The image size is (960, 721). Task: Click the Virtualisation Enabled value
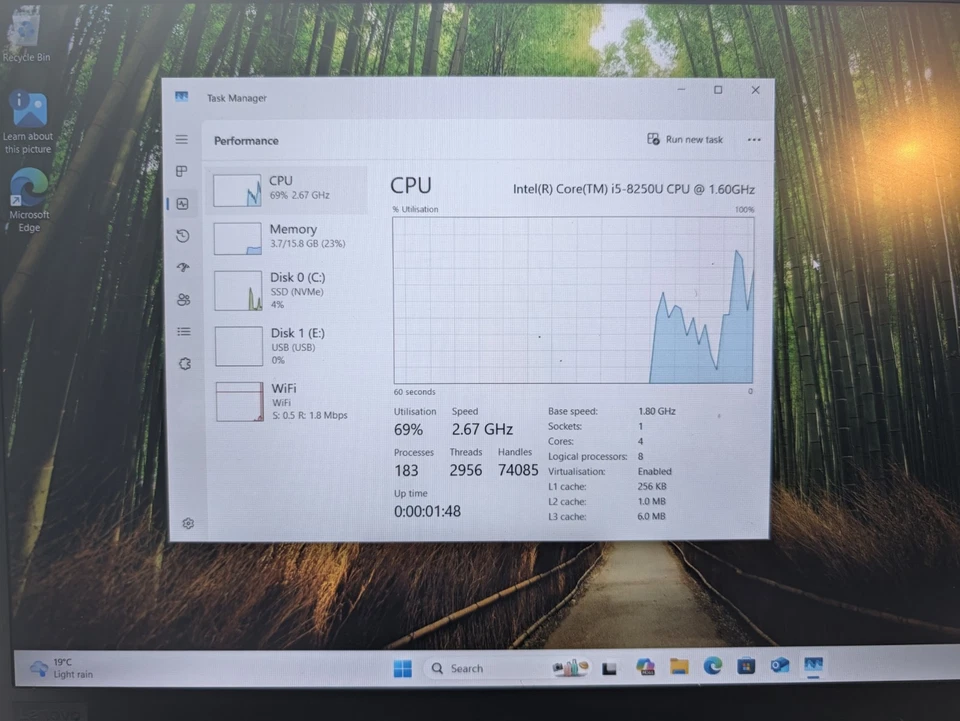click(654, 471)
